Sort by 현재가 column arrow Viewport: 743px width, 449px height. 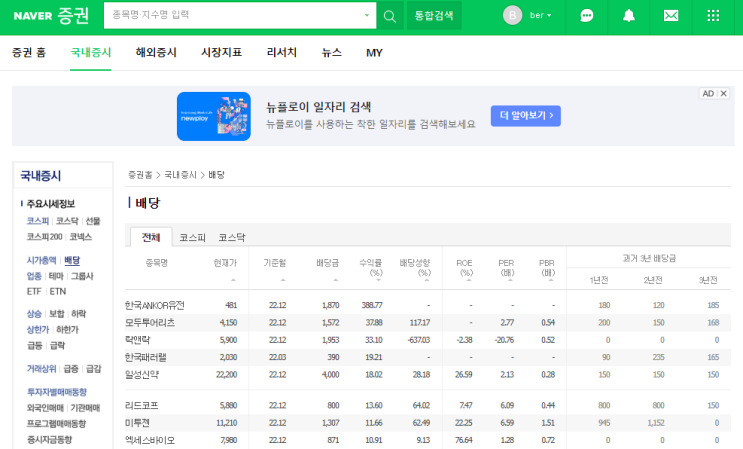233,280
